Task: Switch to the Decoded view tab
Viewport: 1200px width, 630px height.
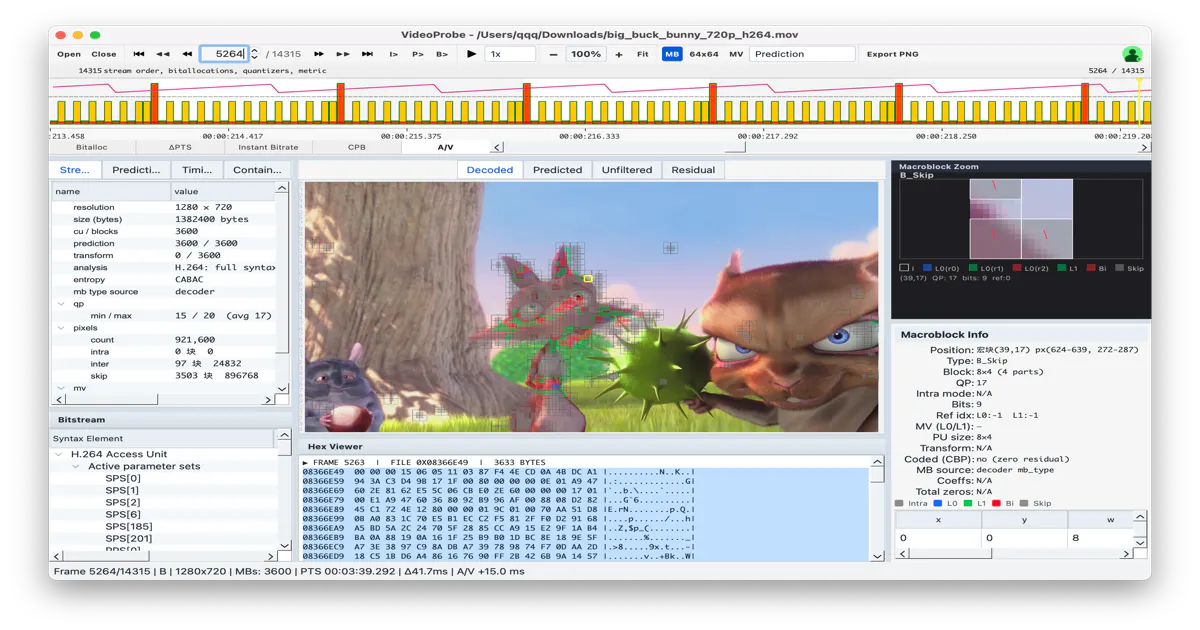Action: pyautogui.click(x=490, y=170)
